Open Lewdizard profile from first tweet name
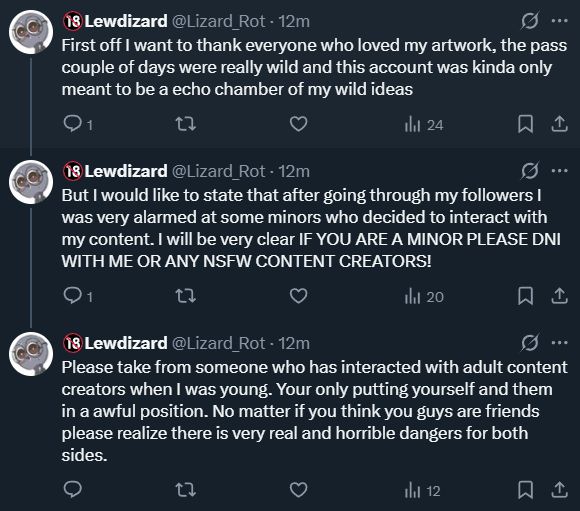Image resolution: width=580 pixels, height=511 pixels. point(126,21)
